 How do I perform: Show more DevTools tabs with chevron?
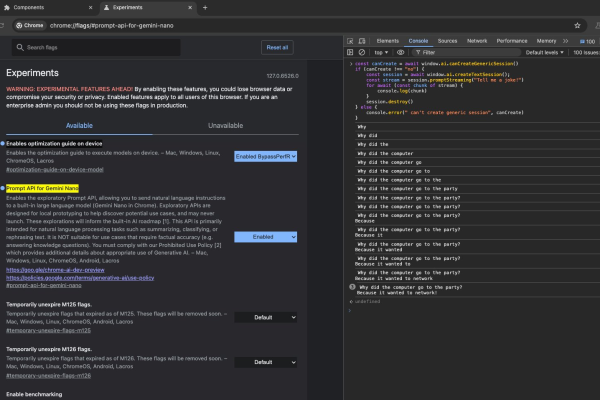[x=566, y=41]
